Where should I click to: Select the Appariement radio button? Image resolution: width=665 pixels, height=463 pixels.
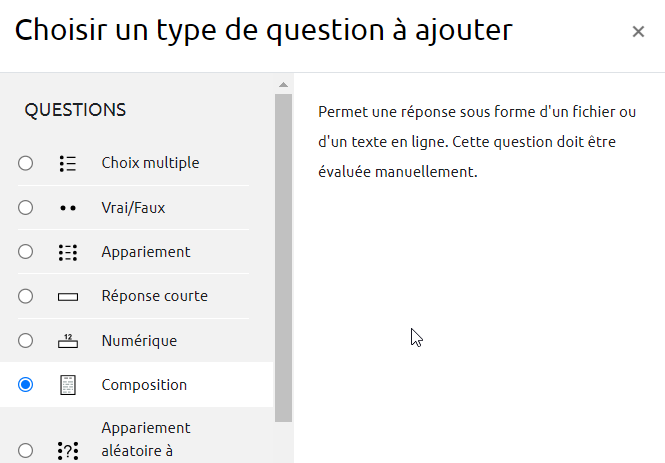pyautogui.click(x=26, y=252)
